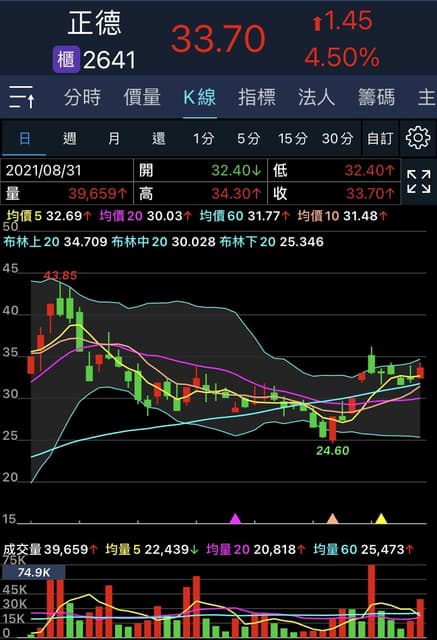
Task: Tap the 74.9K volume scale label
Action: pyautogui.click(x=33, y=572)
